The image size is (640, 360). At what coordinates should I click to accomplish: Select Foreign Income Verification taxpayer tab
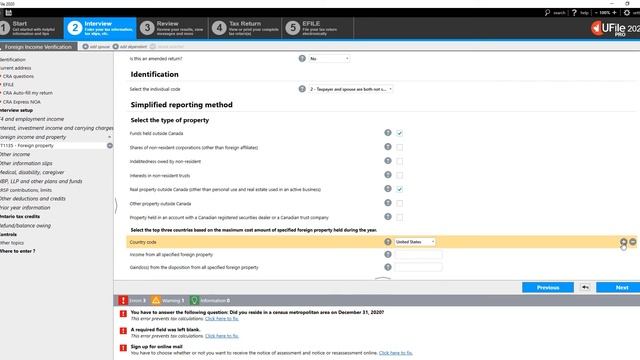(x=38, y=47)
